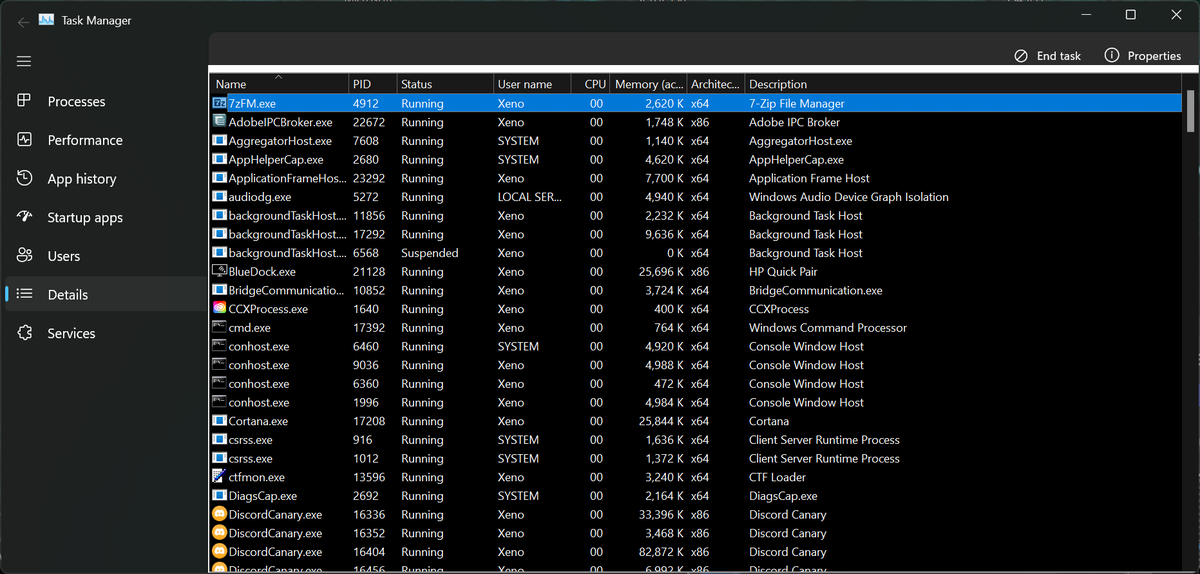Select the App history clock icon
The image size is (1200, 574).
pyautogui.click(x=25, y=178)
